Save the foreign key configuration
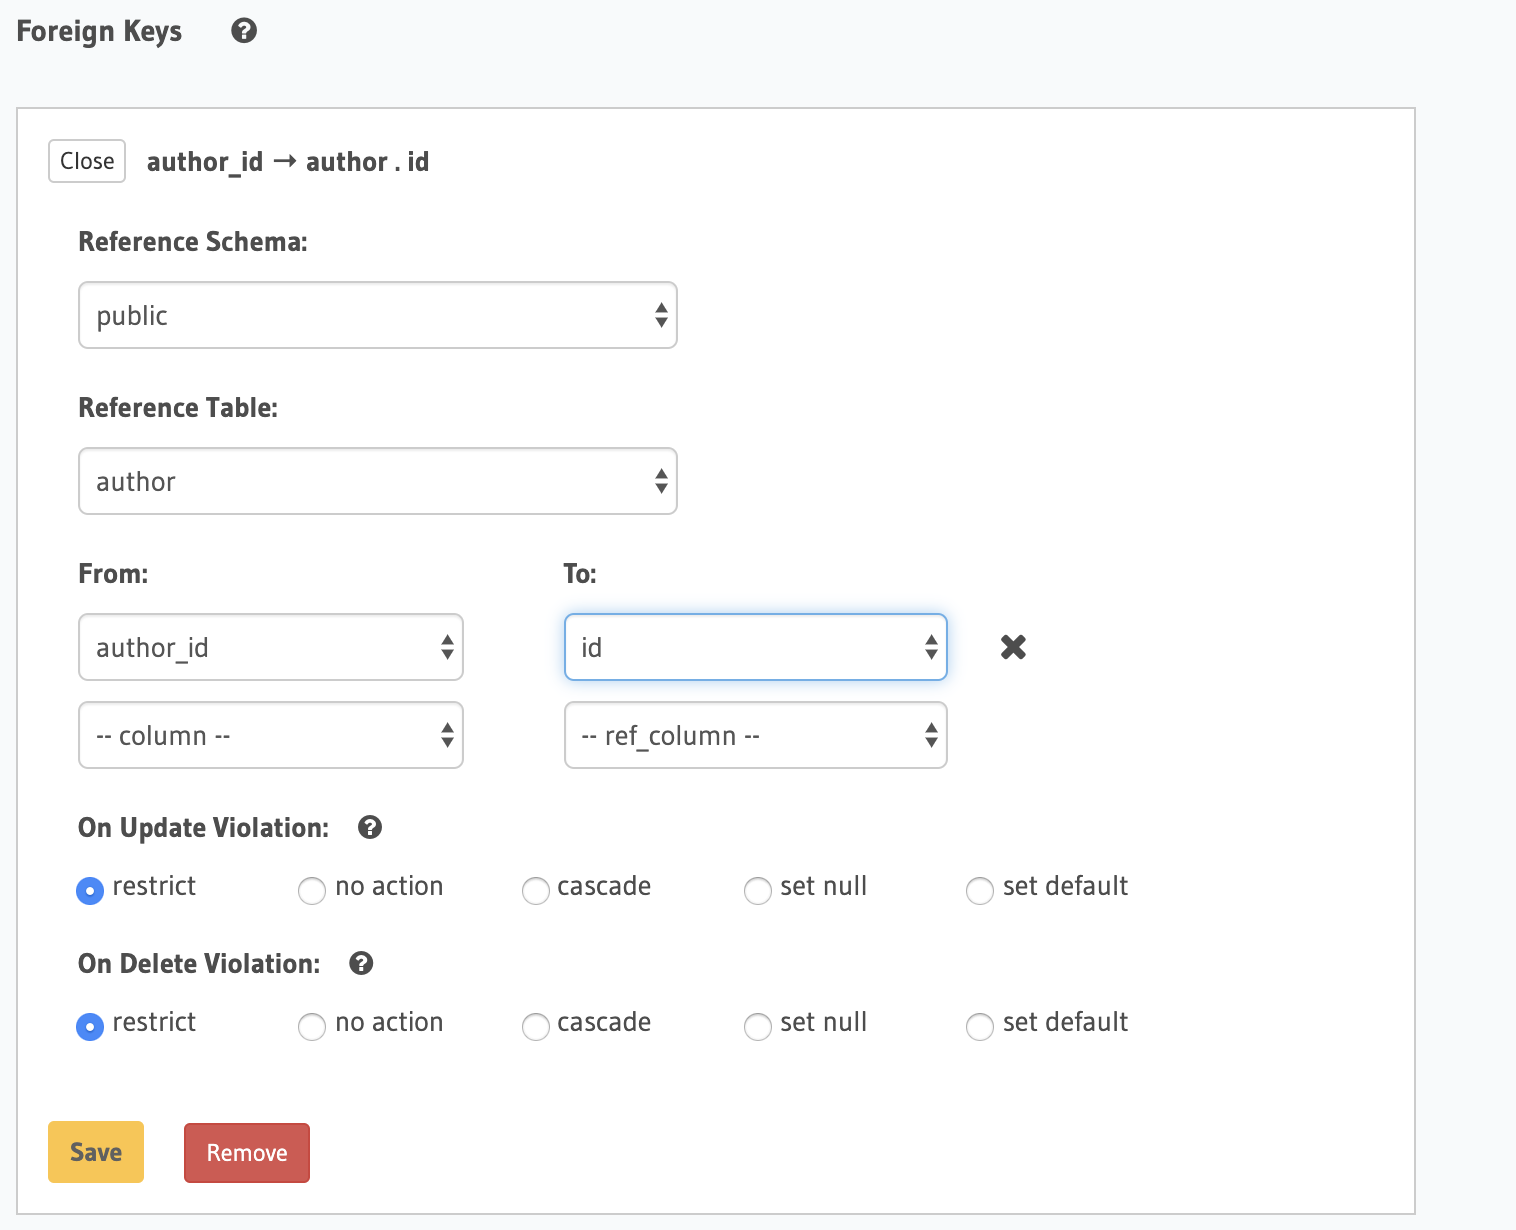 (96, 1152)
